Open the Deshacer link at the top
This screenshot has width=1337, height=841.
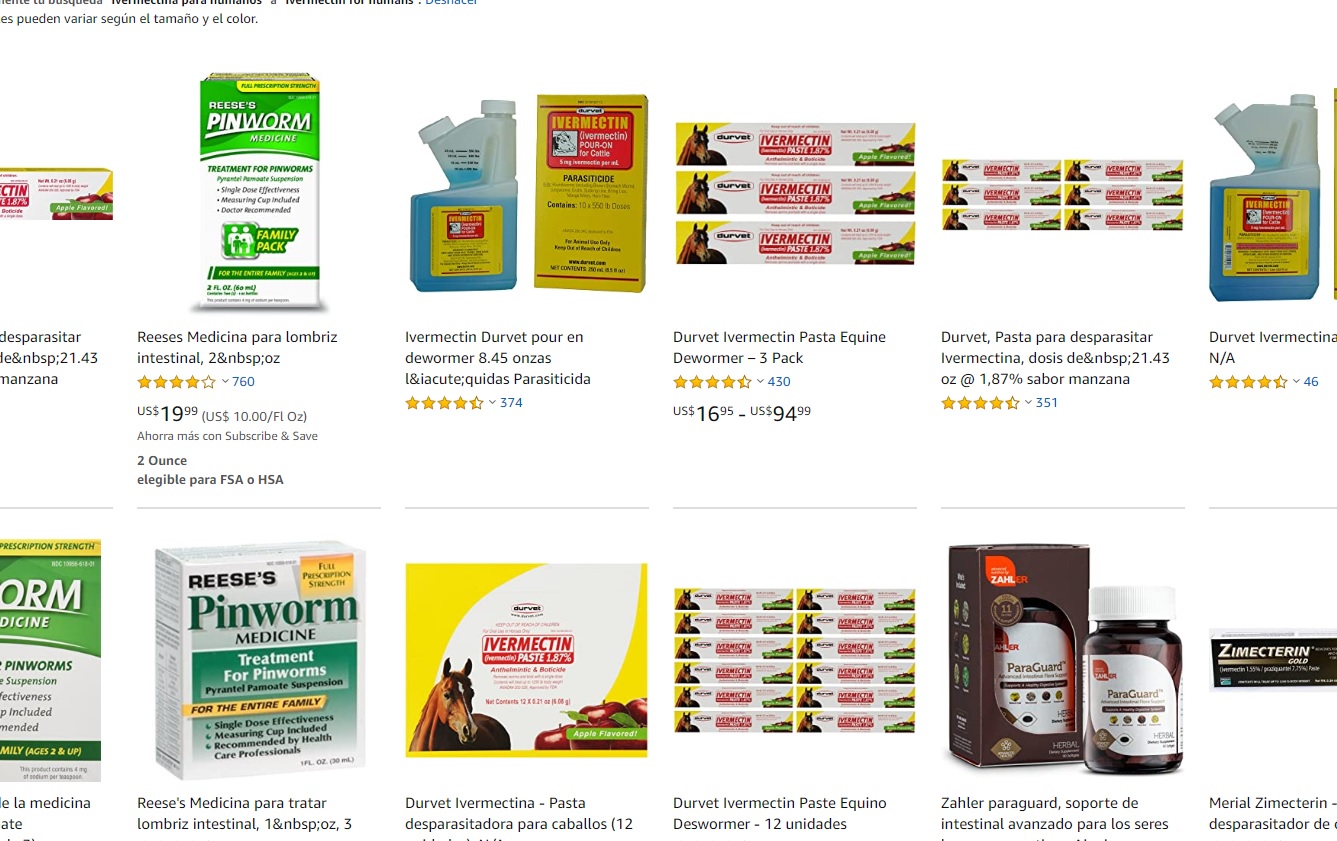(451, 3)
